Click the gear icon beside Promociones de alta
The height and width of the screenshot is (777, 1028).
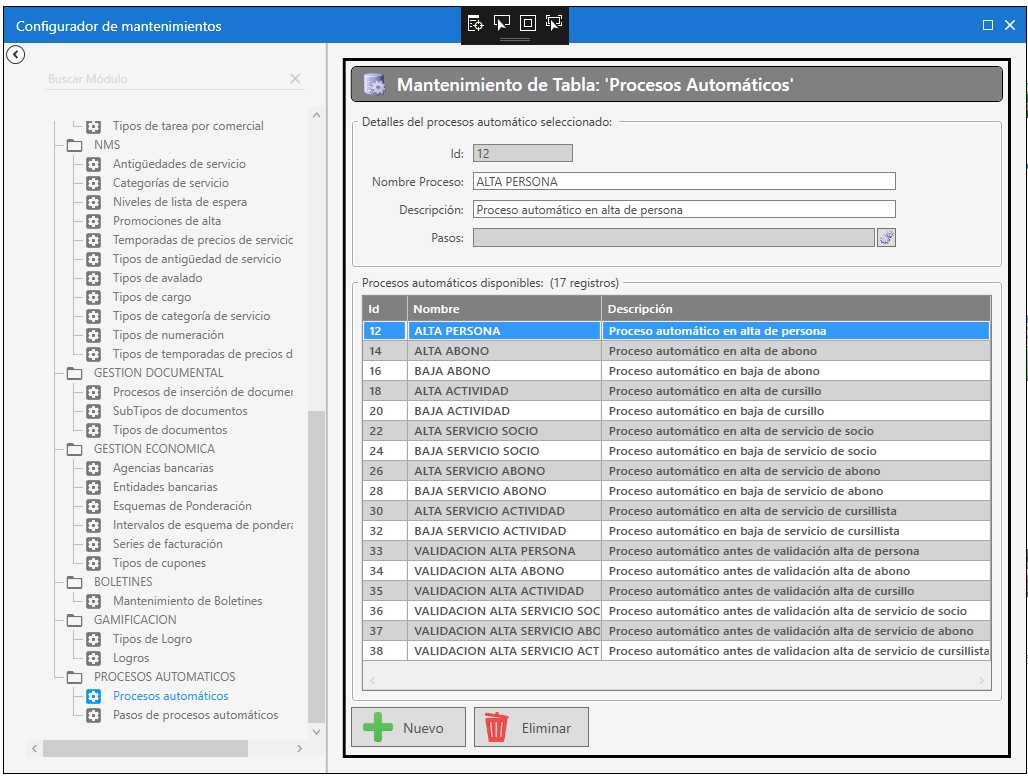click(94, 221)
